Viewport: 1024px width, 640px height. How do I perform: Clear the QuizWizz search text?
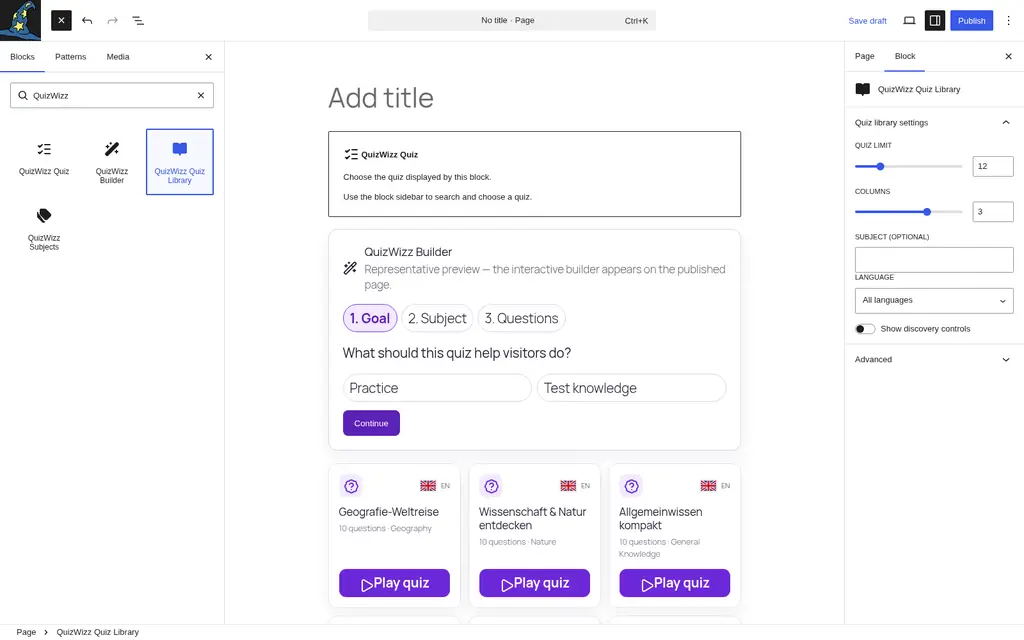pyautogui.click(x=201, y=95)
